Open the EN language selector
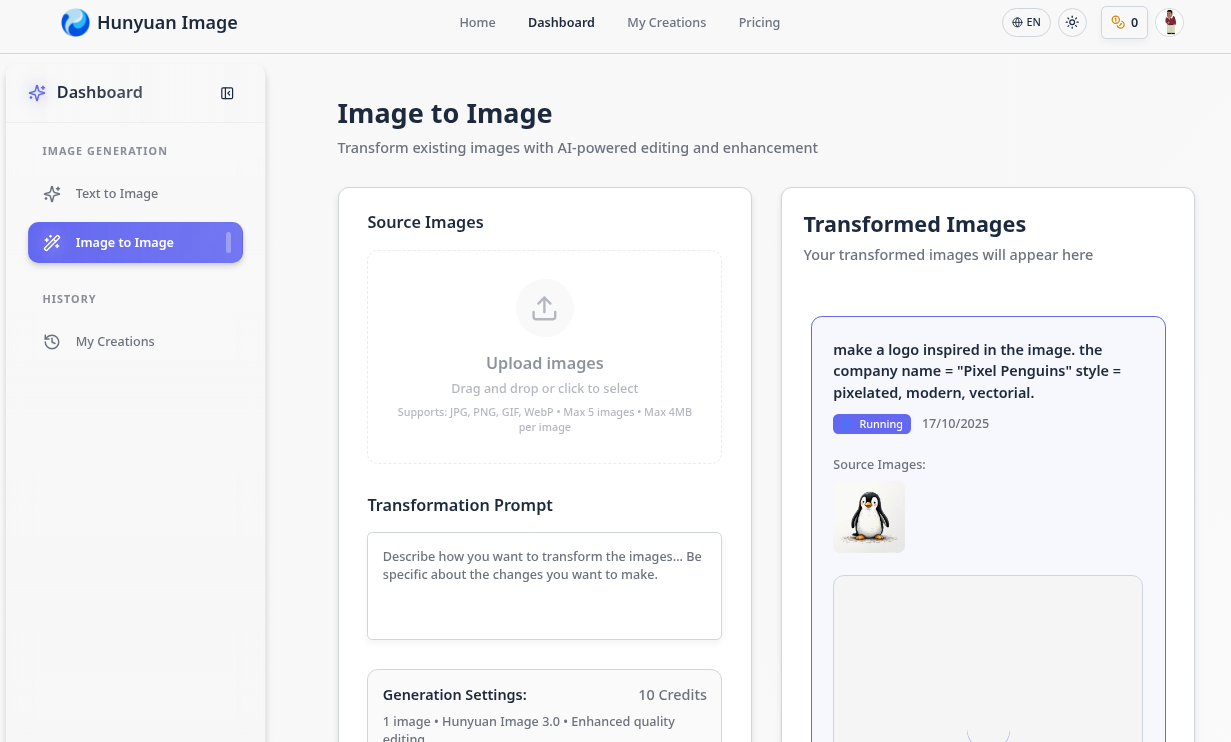The image size is (1231, 742). pos(1026,22)
